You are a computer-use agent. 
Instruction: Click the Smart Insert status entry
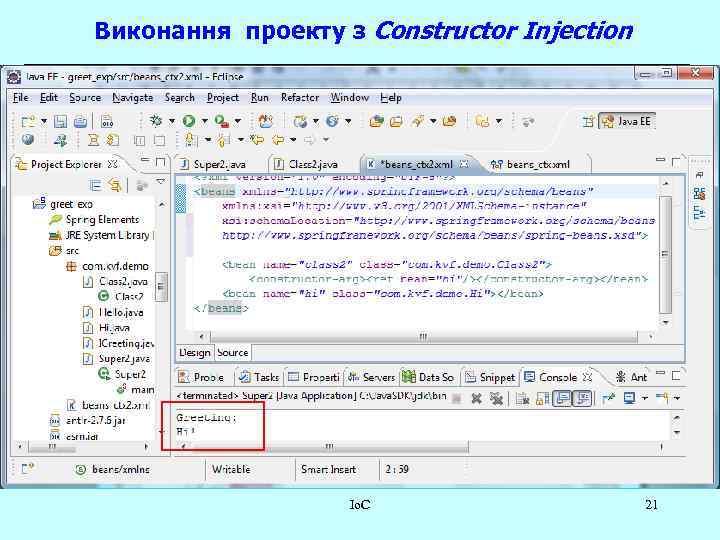[329, 469]
